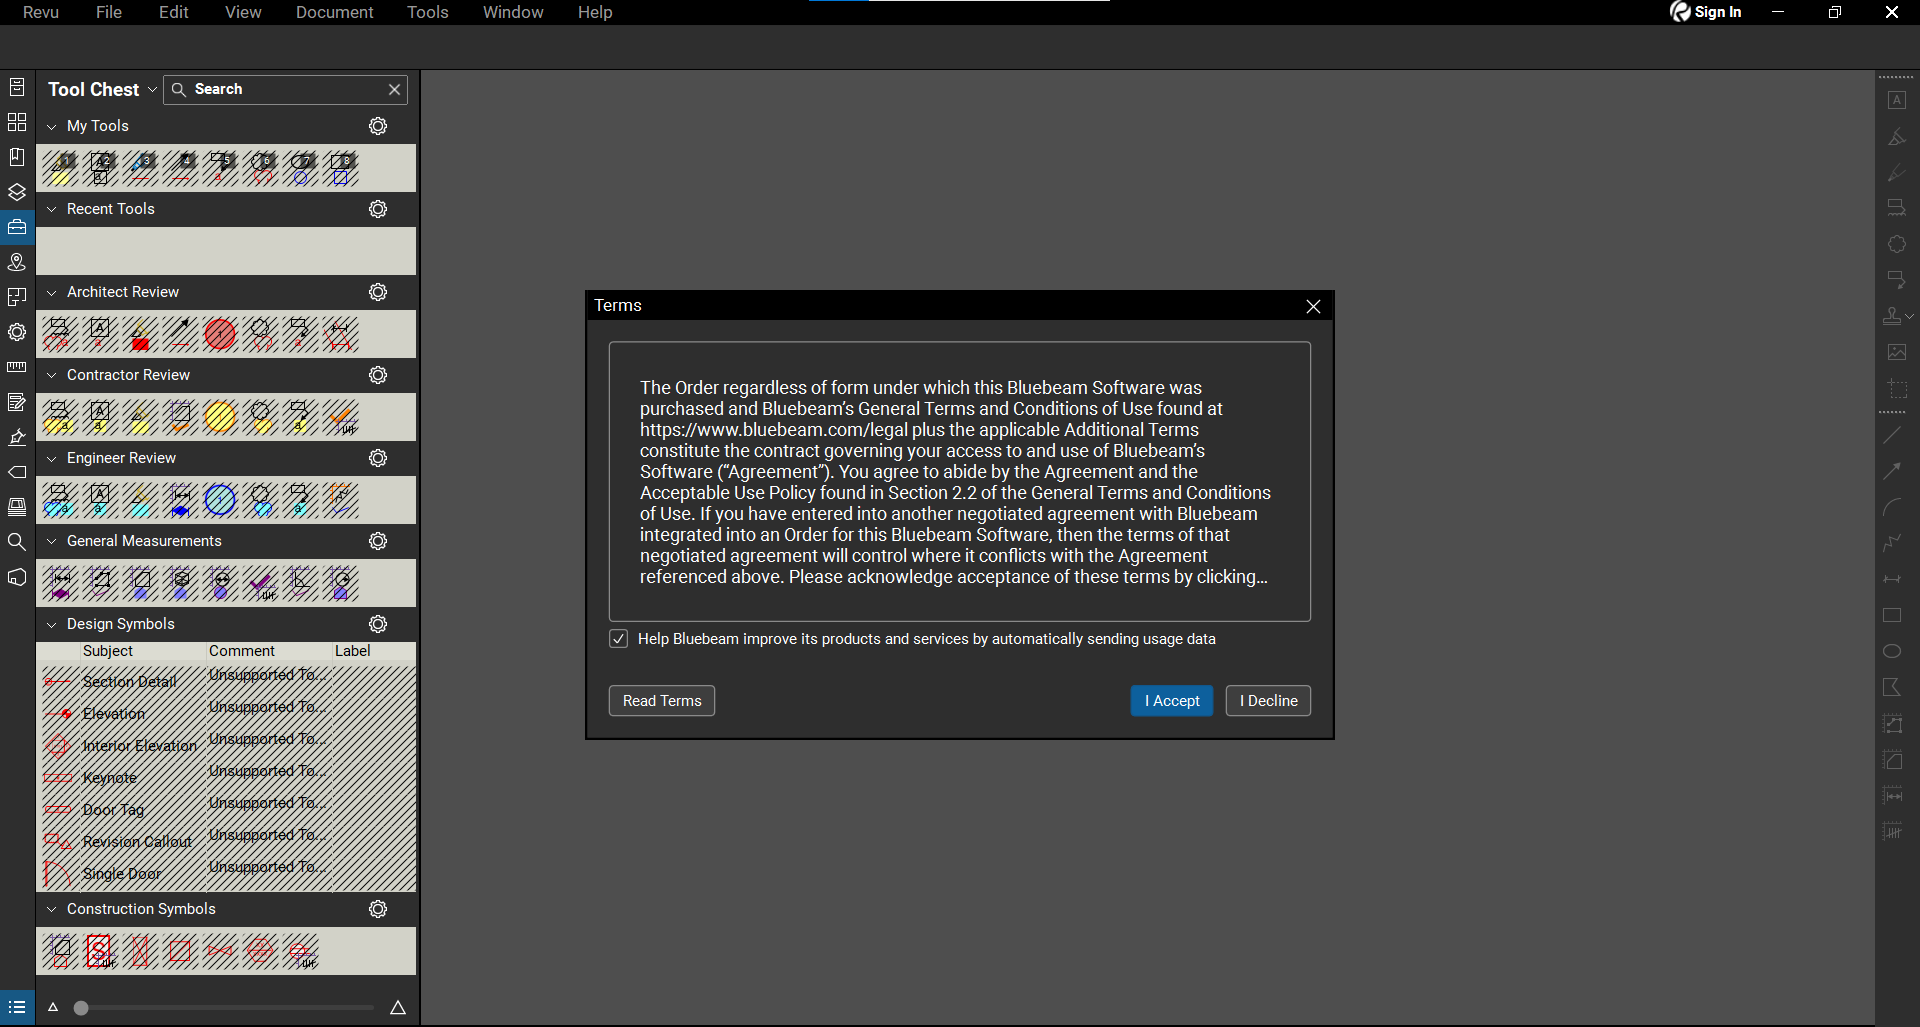Open the Bookmarks panel icon

pyautogui.click(x=17, y=157)
